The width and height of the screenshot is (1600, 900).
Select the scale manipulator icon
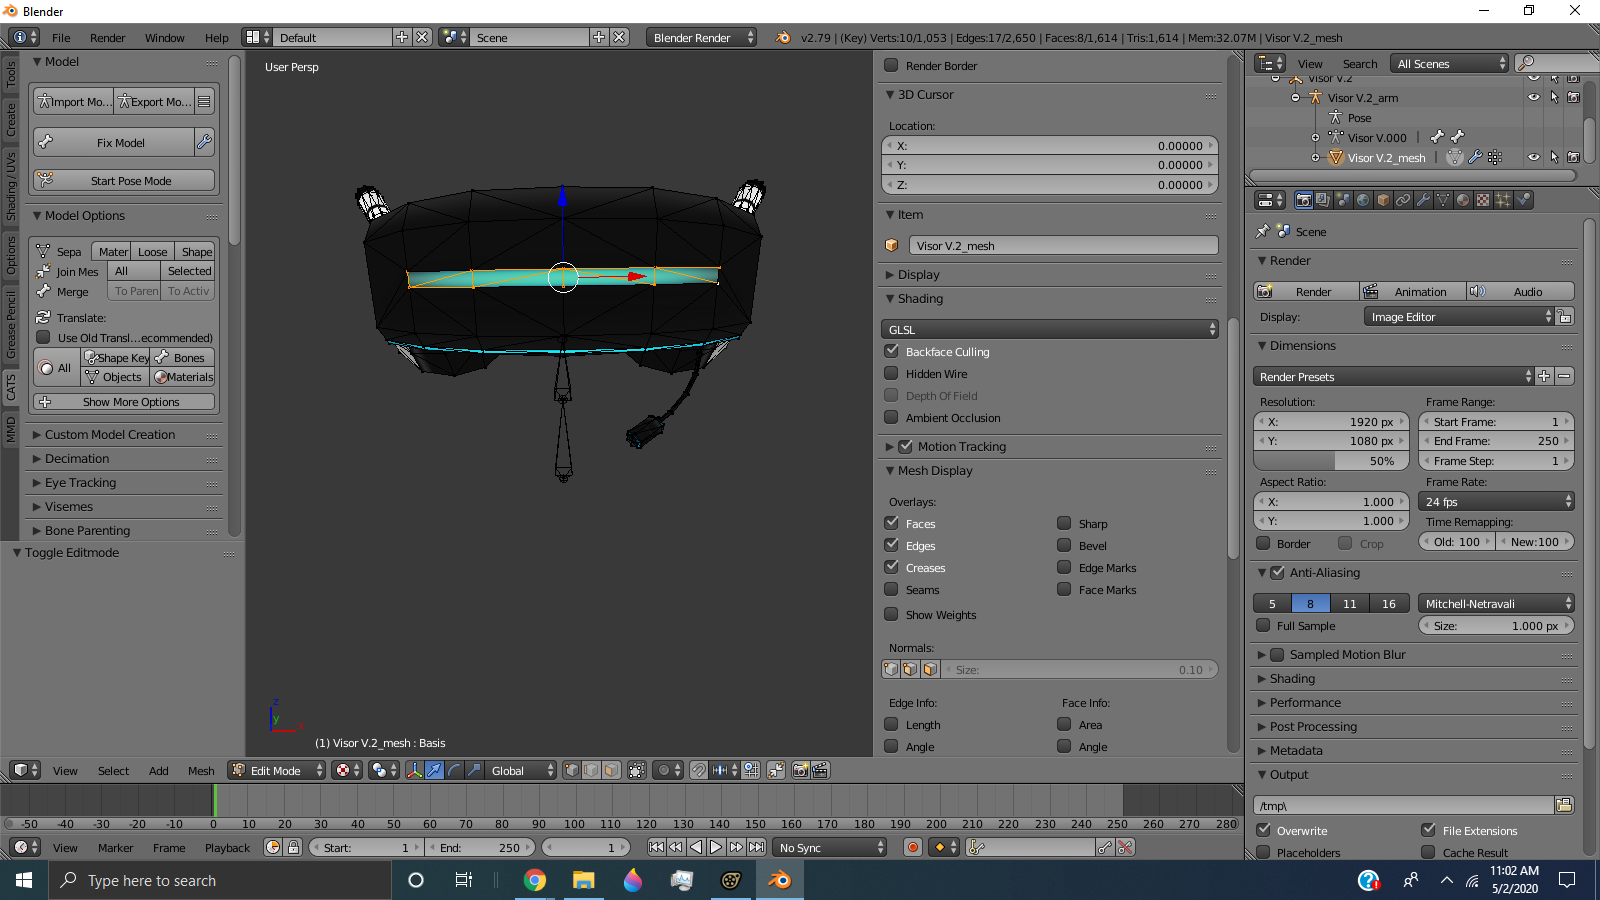pos(474,770)
